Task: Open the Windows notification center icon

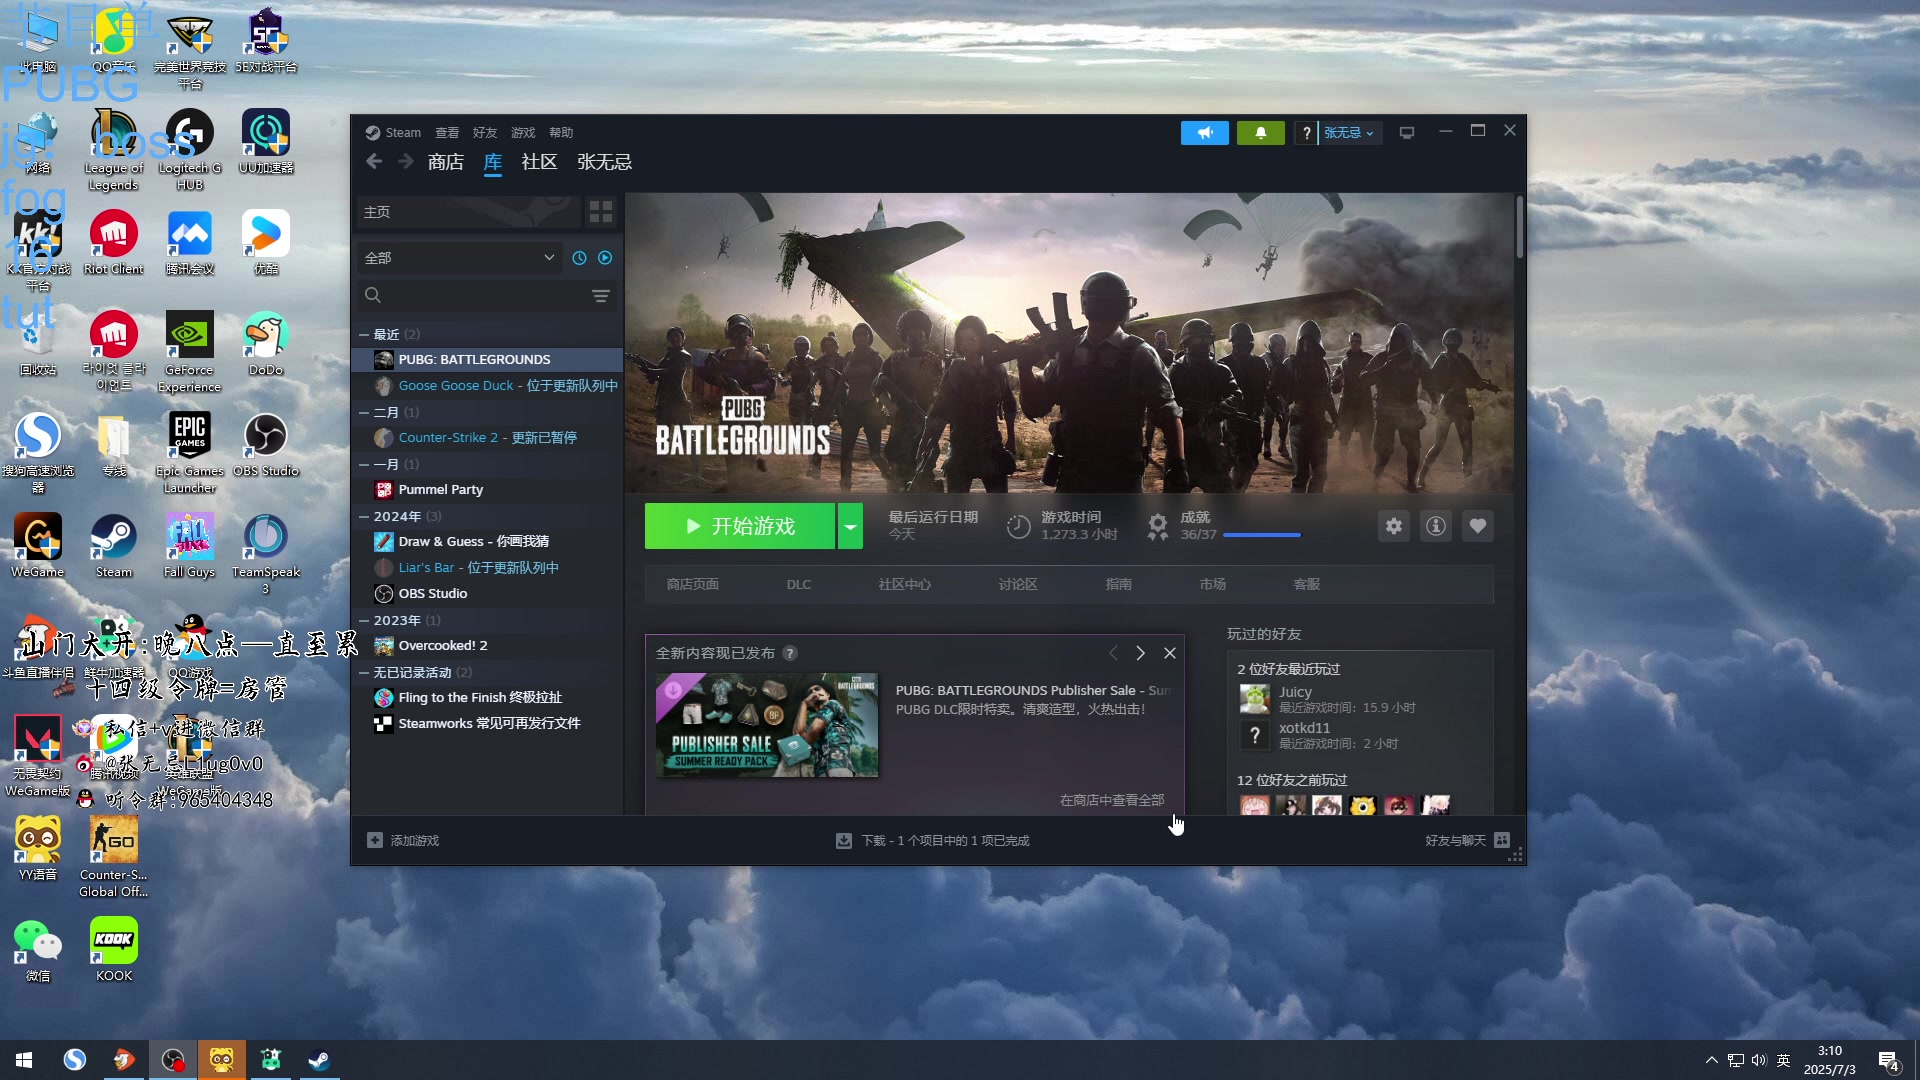Action: (1889, 1060)
